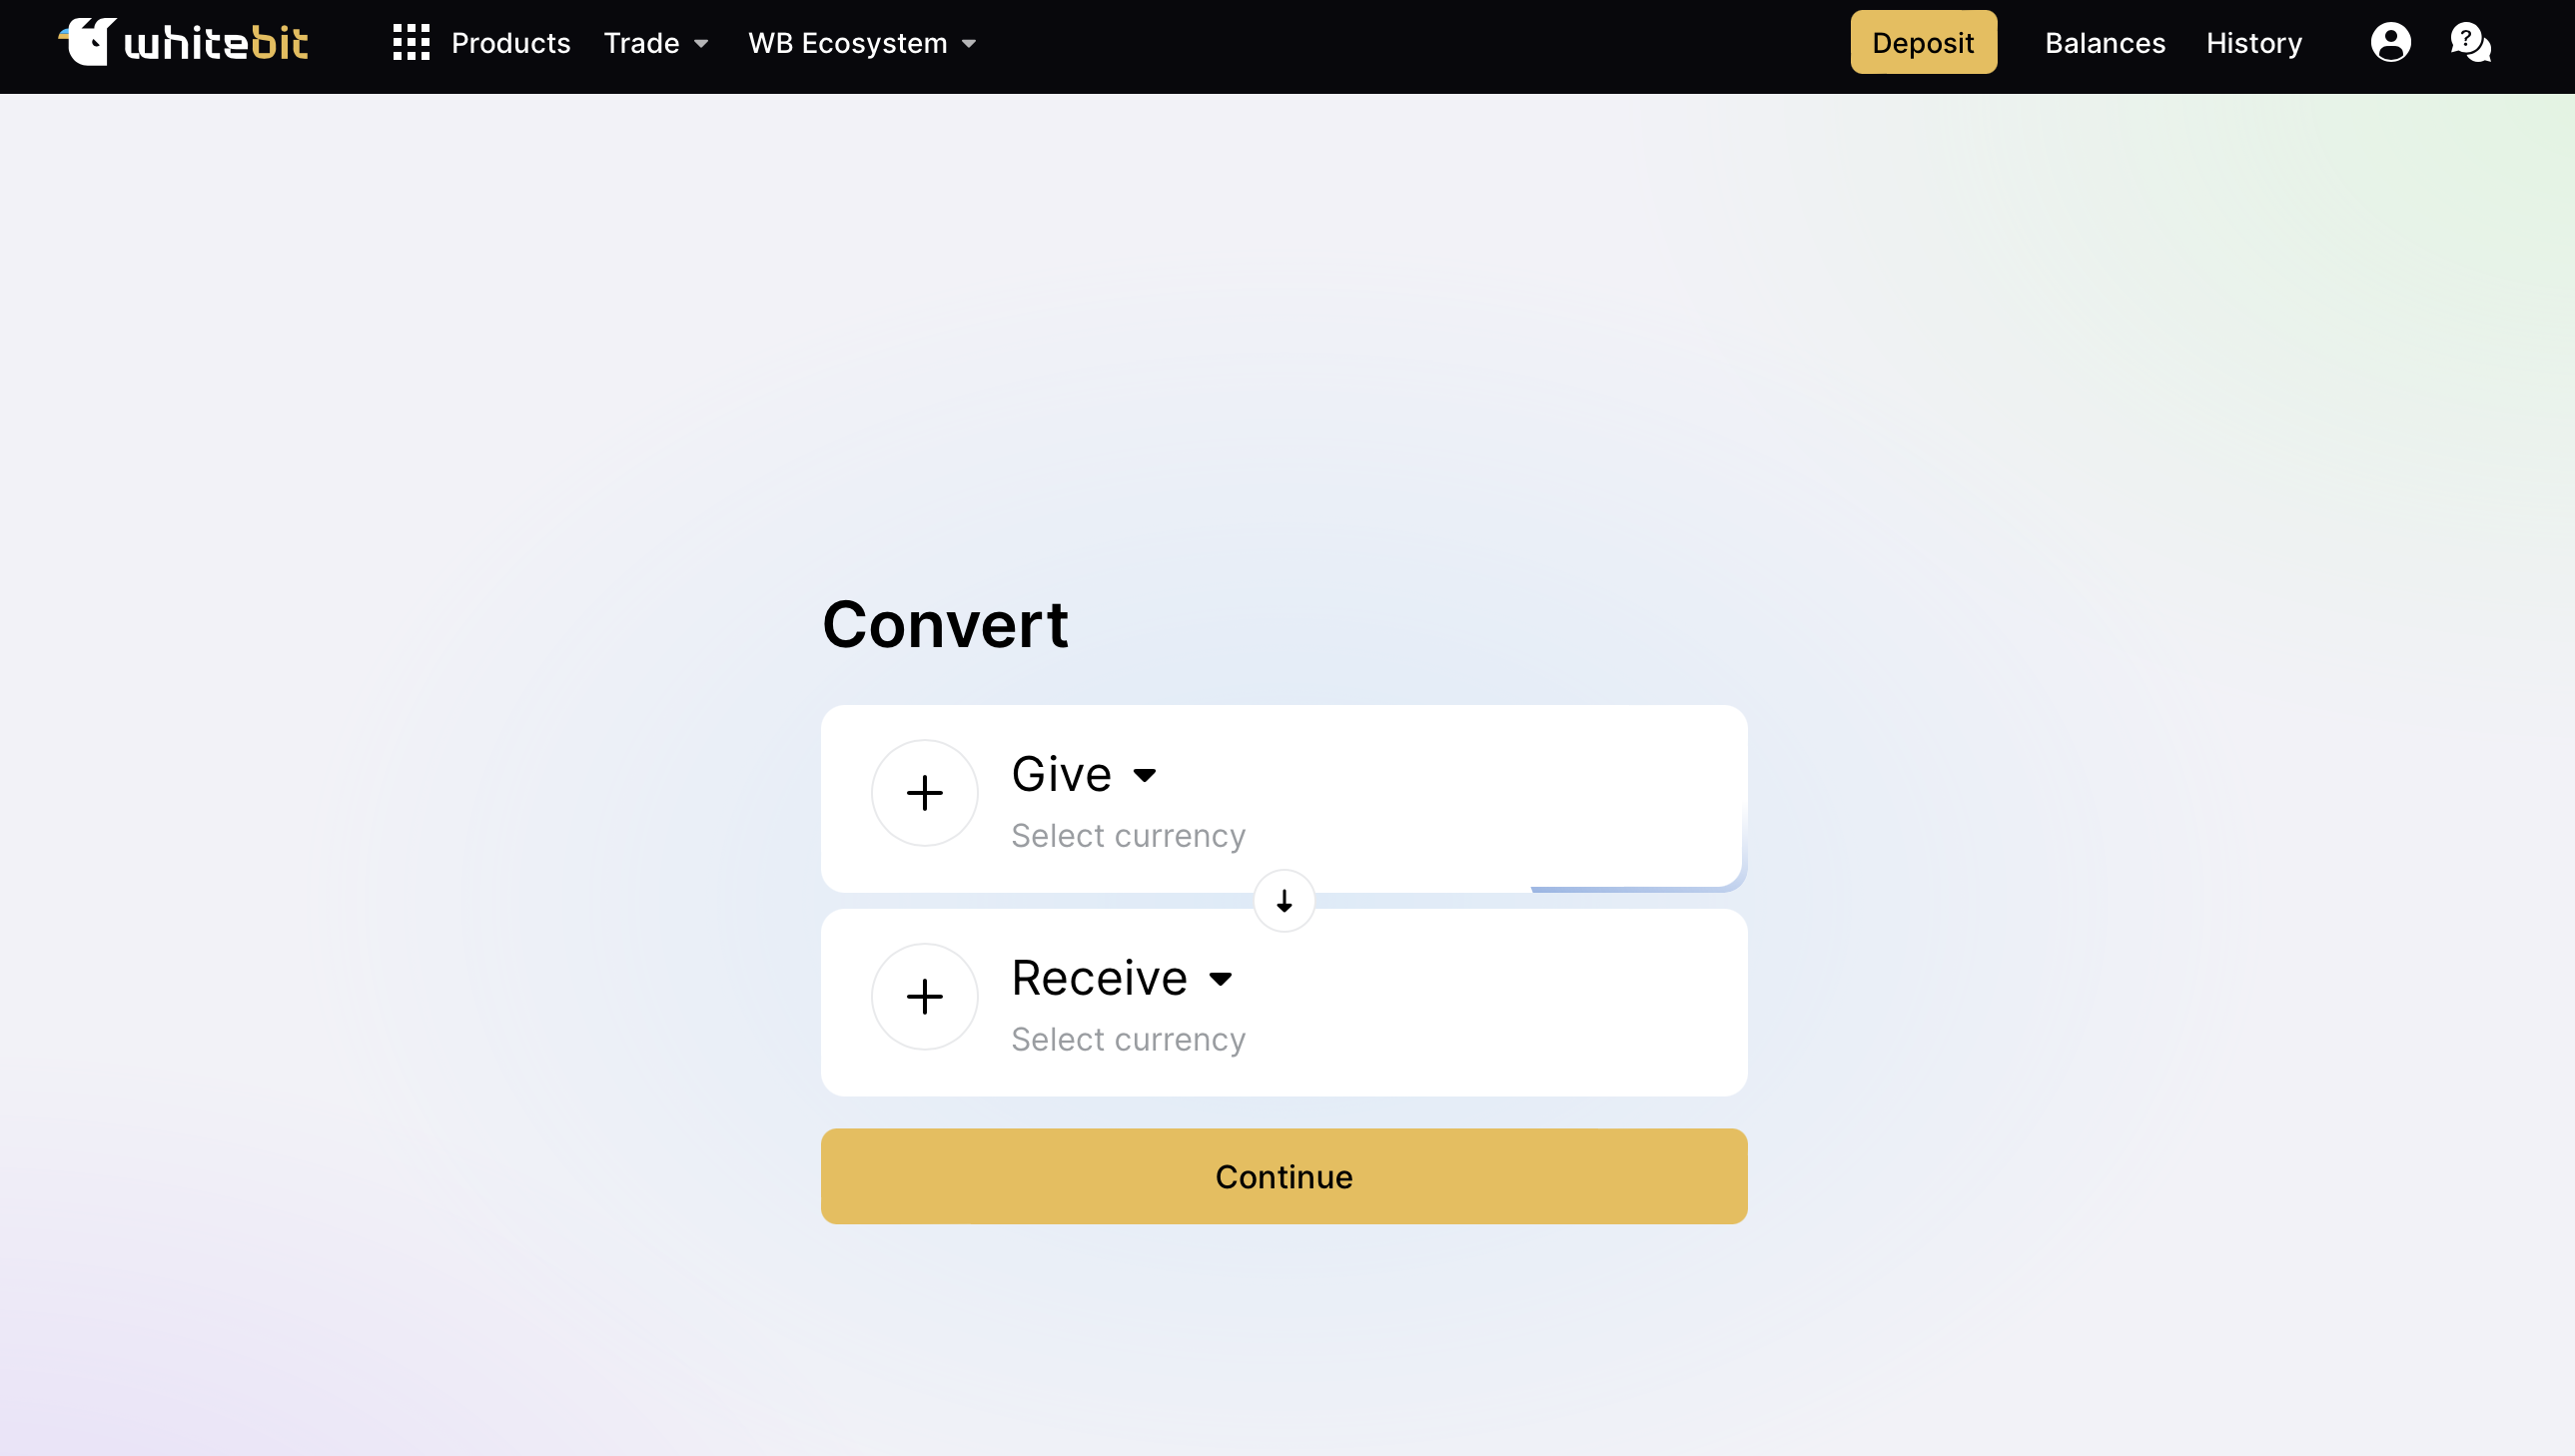Click the Receive currency plus icon

[x=923, y=996]
